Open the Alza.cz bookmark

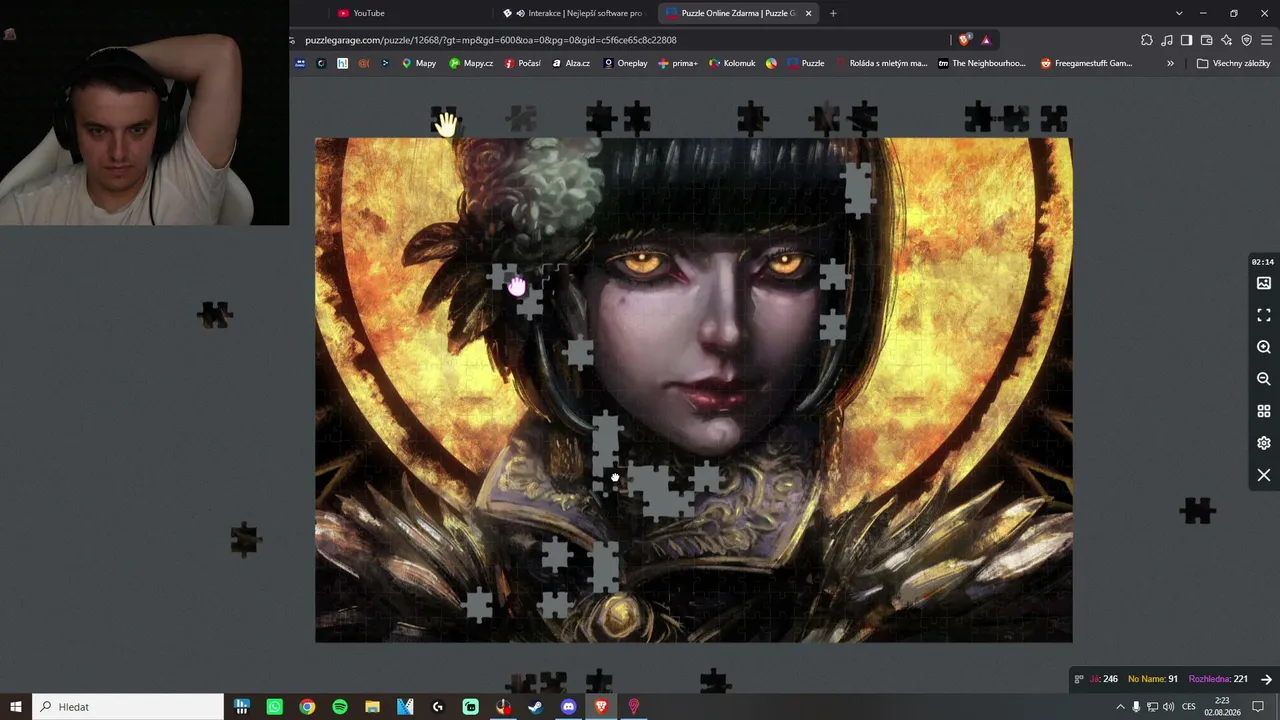(x=571, y=63)
